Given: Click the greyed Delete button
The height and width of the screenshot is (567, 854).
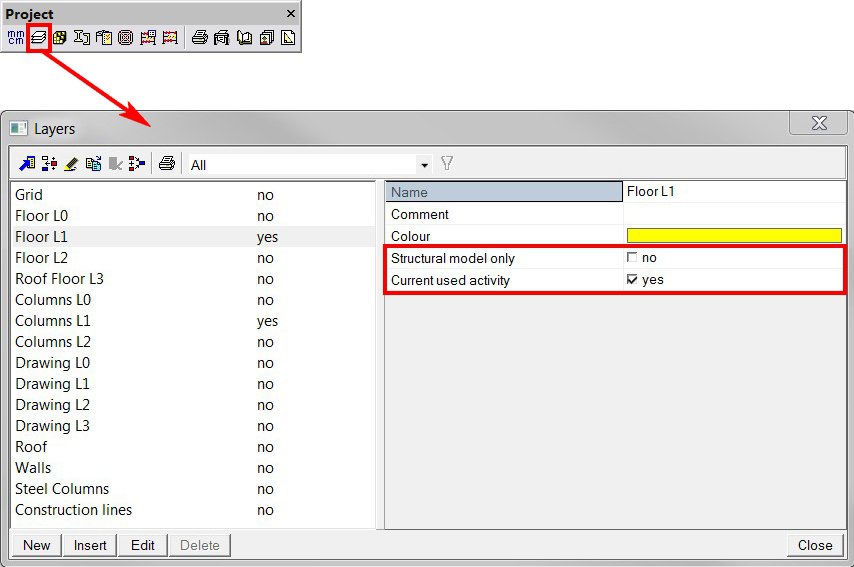Looking at the screenshot, I should click(x=200, y=545).
